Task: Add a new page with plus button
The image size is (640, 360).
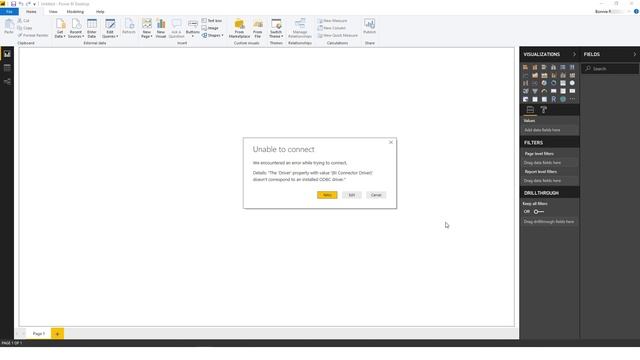Action: click(58, 333)
